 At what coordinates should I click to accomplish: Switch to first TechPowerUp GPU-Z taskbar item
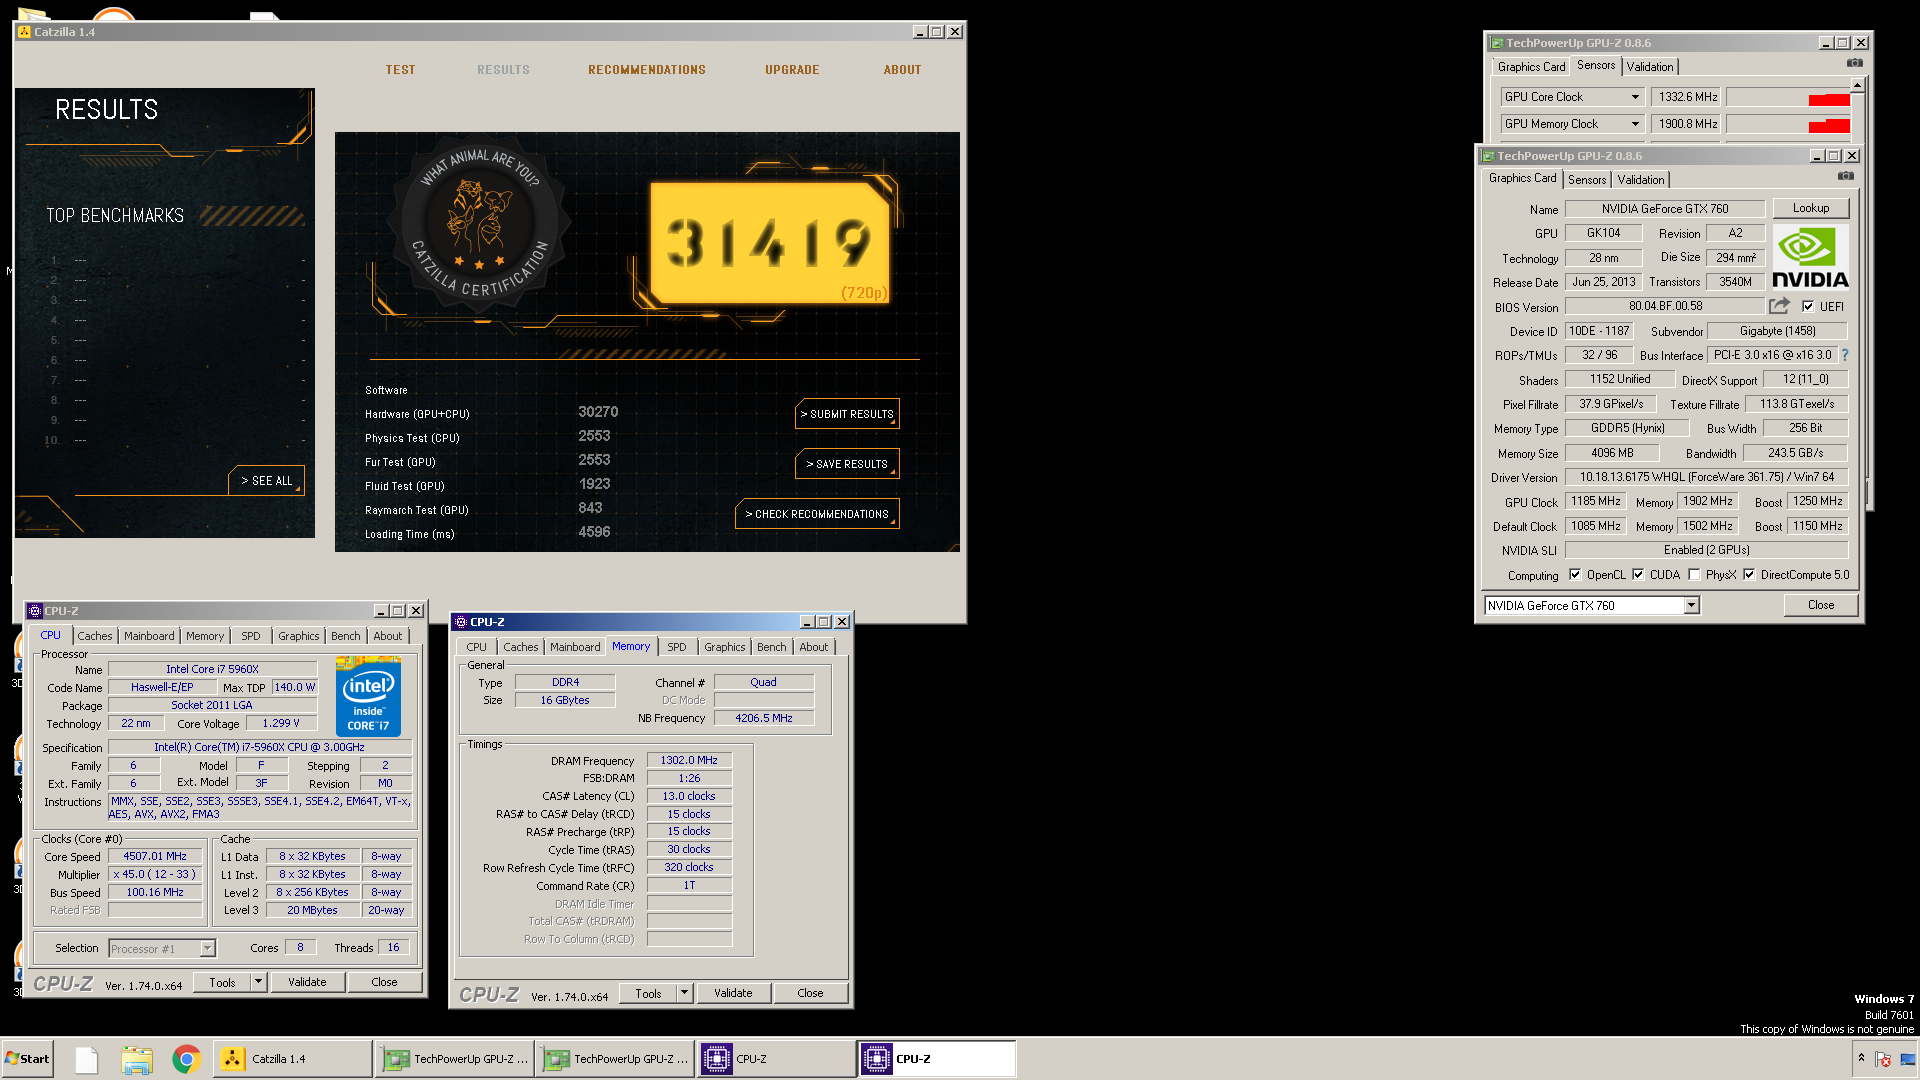click(455, 1059)
